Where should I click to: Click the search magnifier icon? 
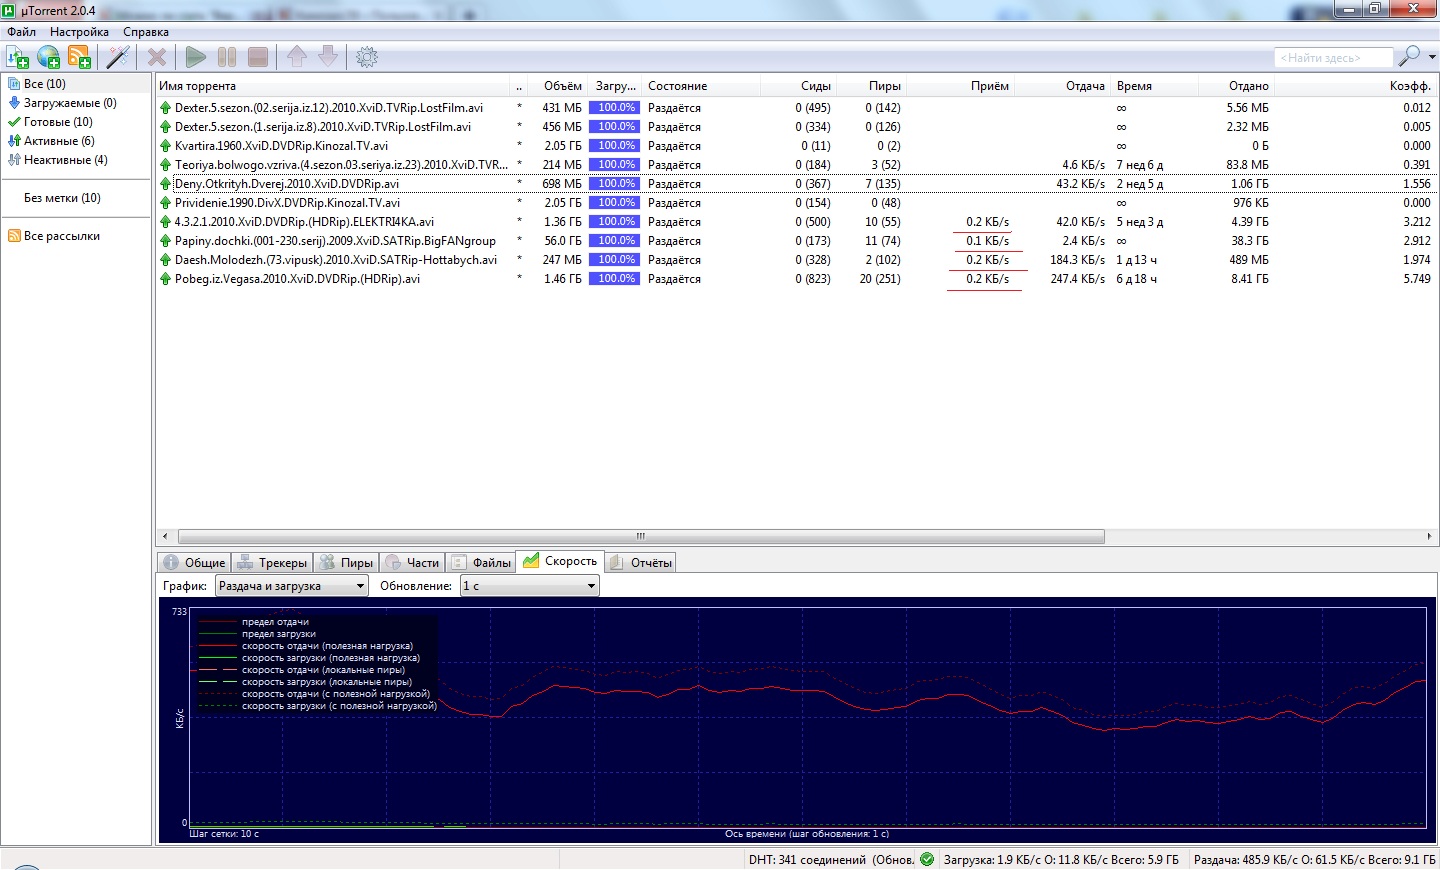tap(1408, 56)
